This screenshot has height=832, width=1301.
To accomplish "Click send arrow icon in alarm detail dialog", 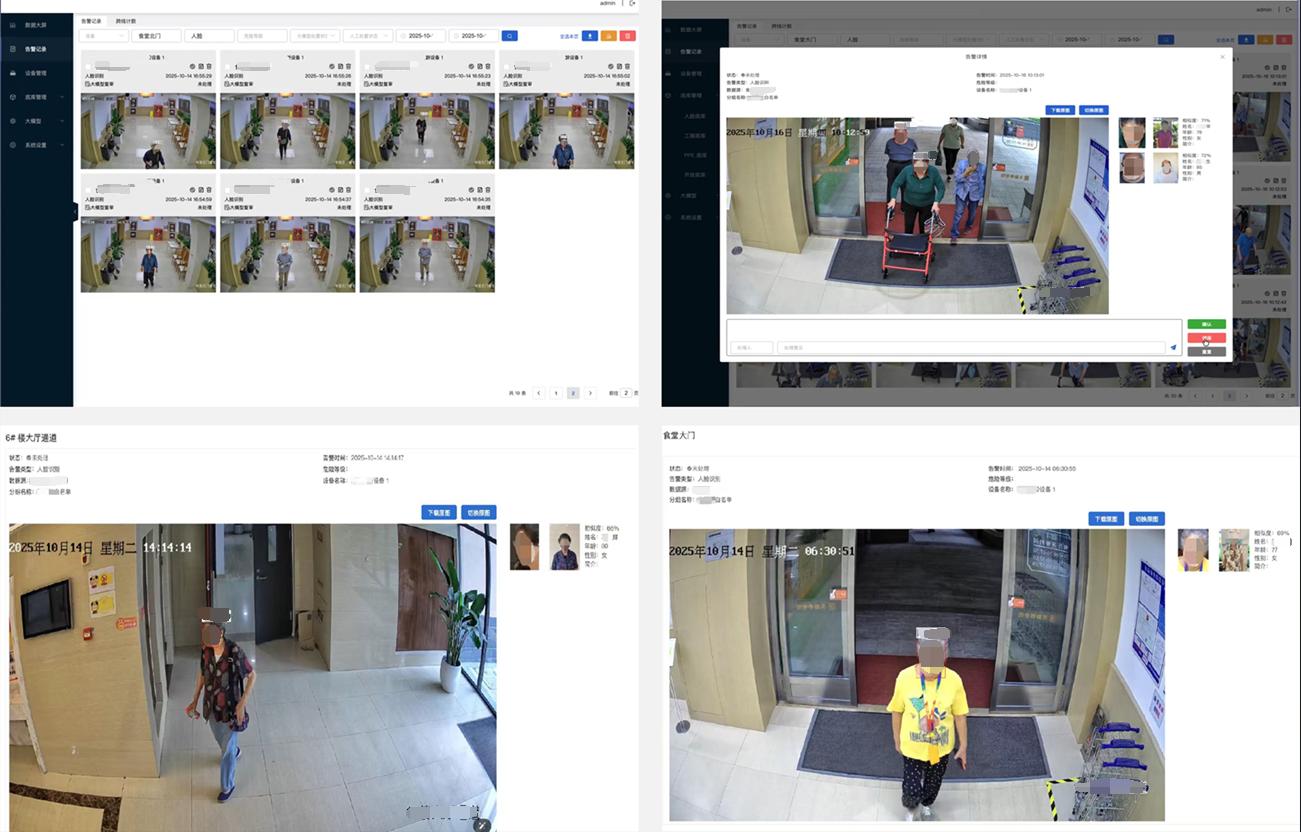I will pos(1173,348).
